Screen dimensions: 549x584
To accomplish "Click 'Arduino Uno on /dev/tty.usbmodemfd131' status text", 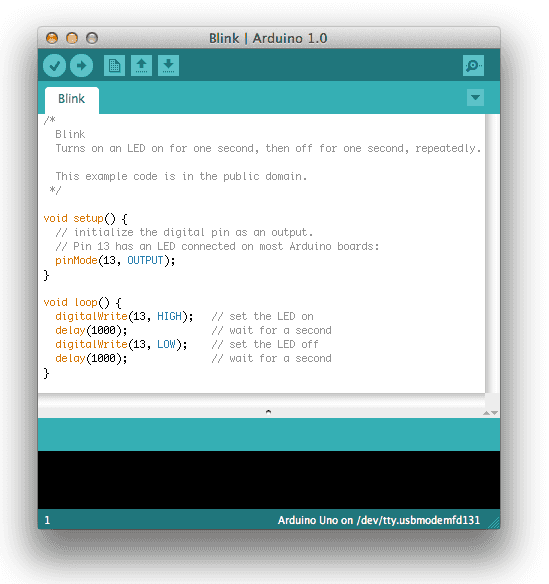I will (x=379, y=520).
